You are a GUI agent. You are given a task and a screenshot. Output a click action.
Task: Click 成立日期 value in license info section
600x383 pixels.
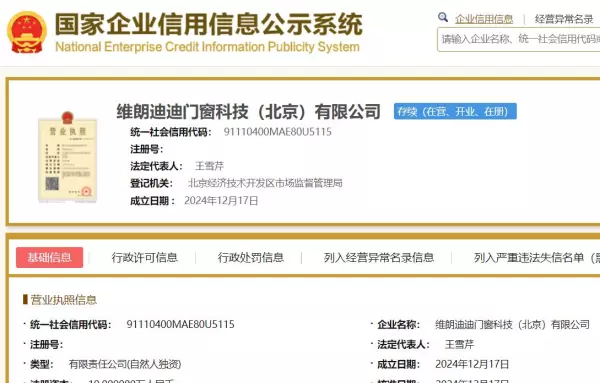click(472, 364)
